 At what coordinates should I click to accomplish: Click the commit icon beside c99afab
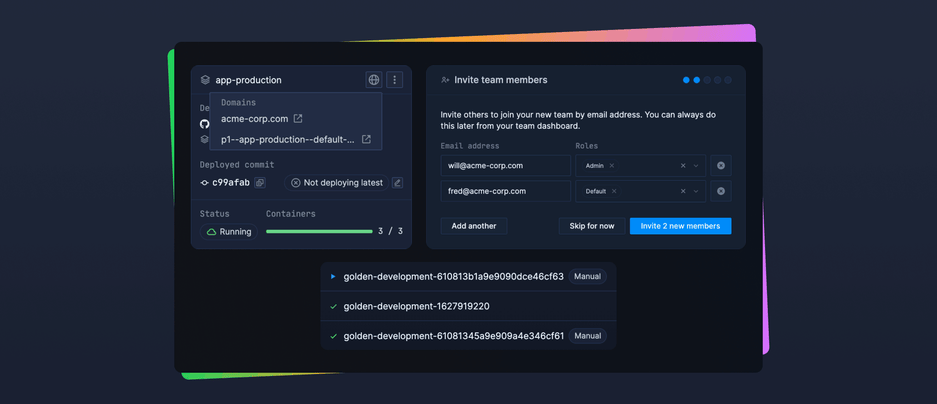coord(204,183)
